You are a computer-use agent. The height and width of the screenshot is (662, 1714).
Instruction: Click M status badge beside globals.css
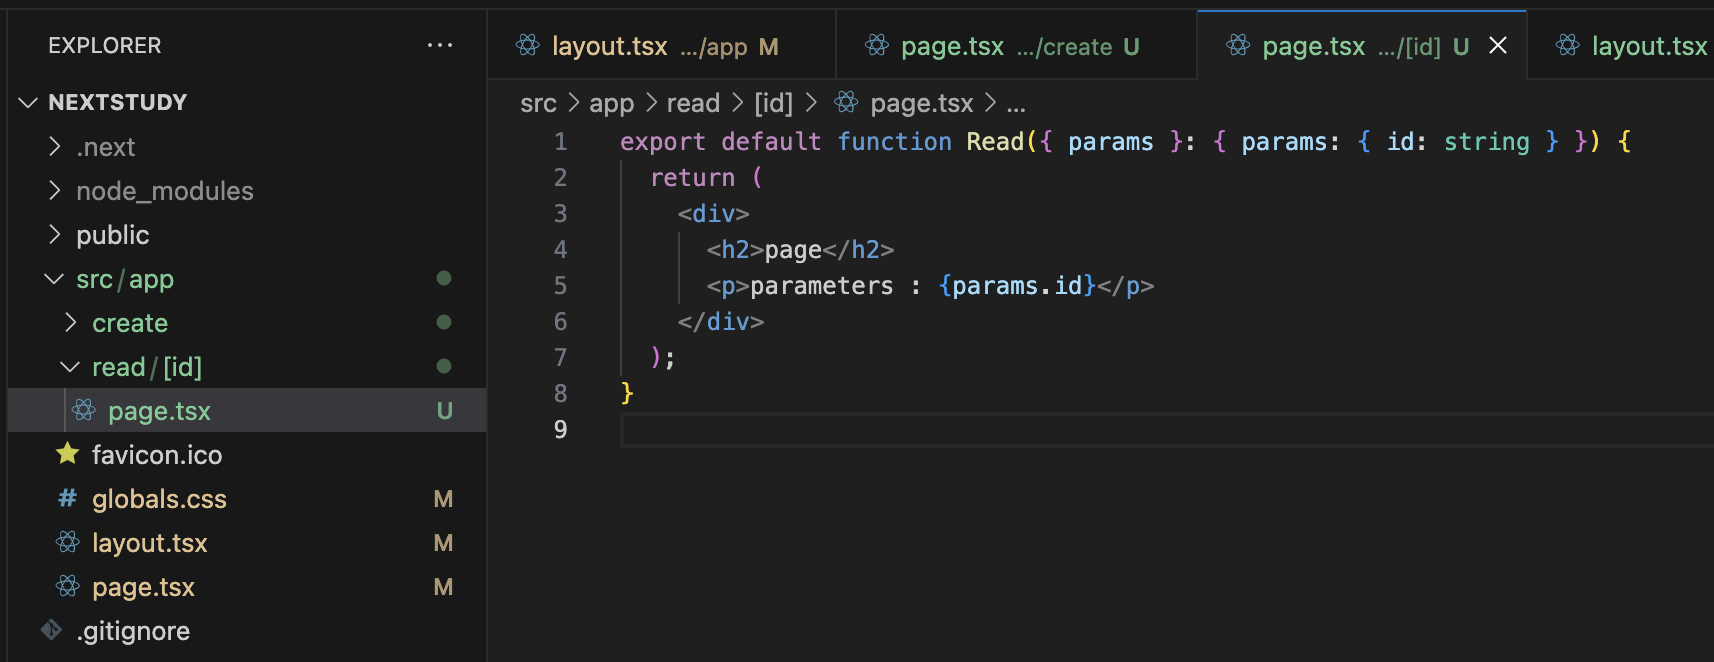click(444, 499)
